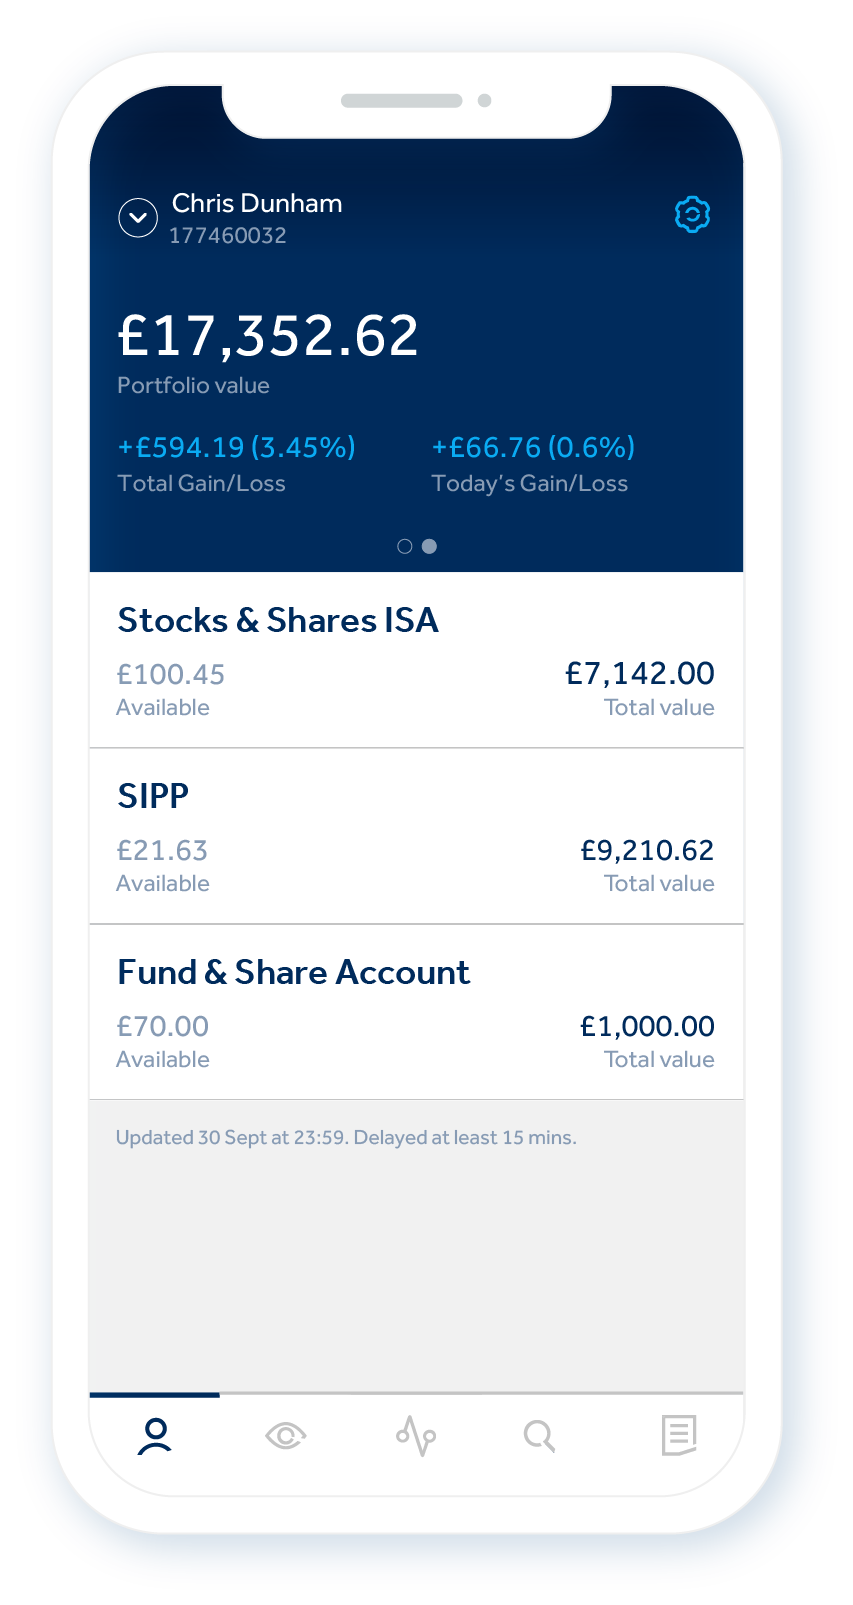This screenshot has width=853, height=1605.
Task: Open the news document icon
Action: pos(678,1436)
